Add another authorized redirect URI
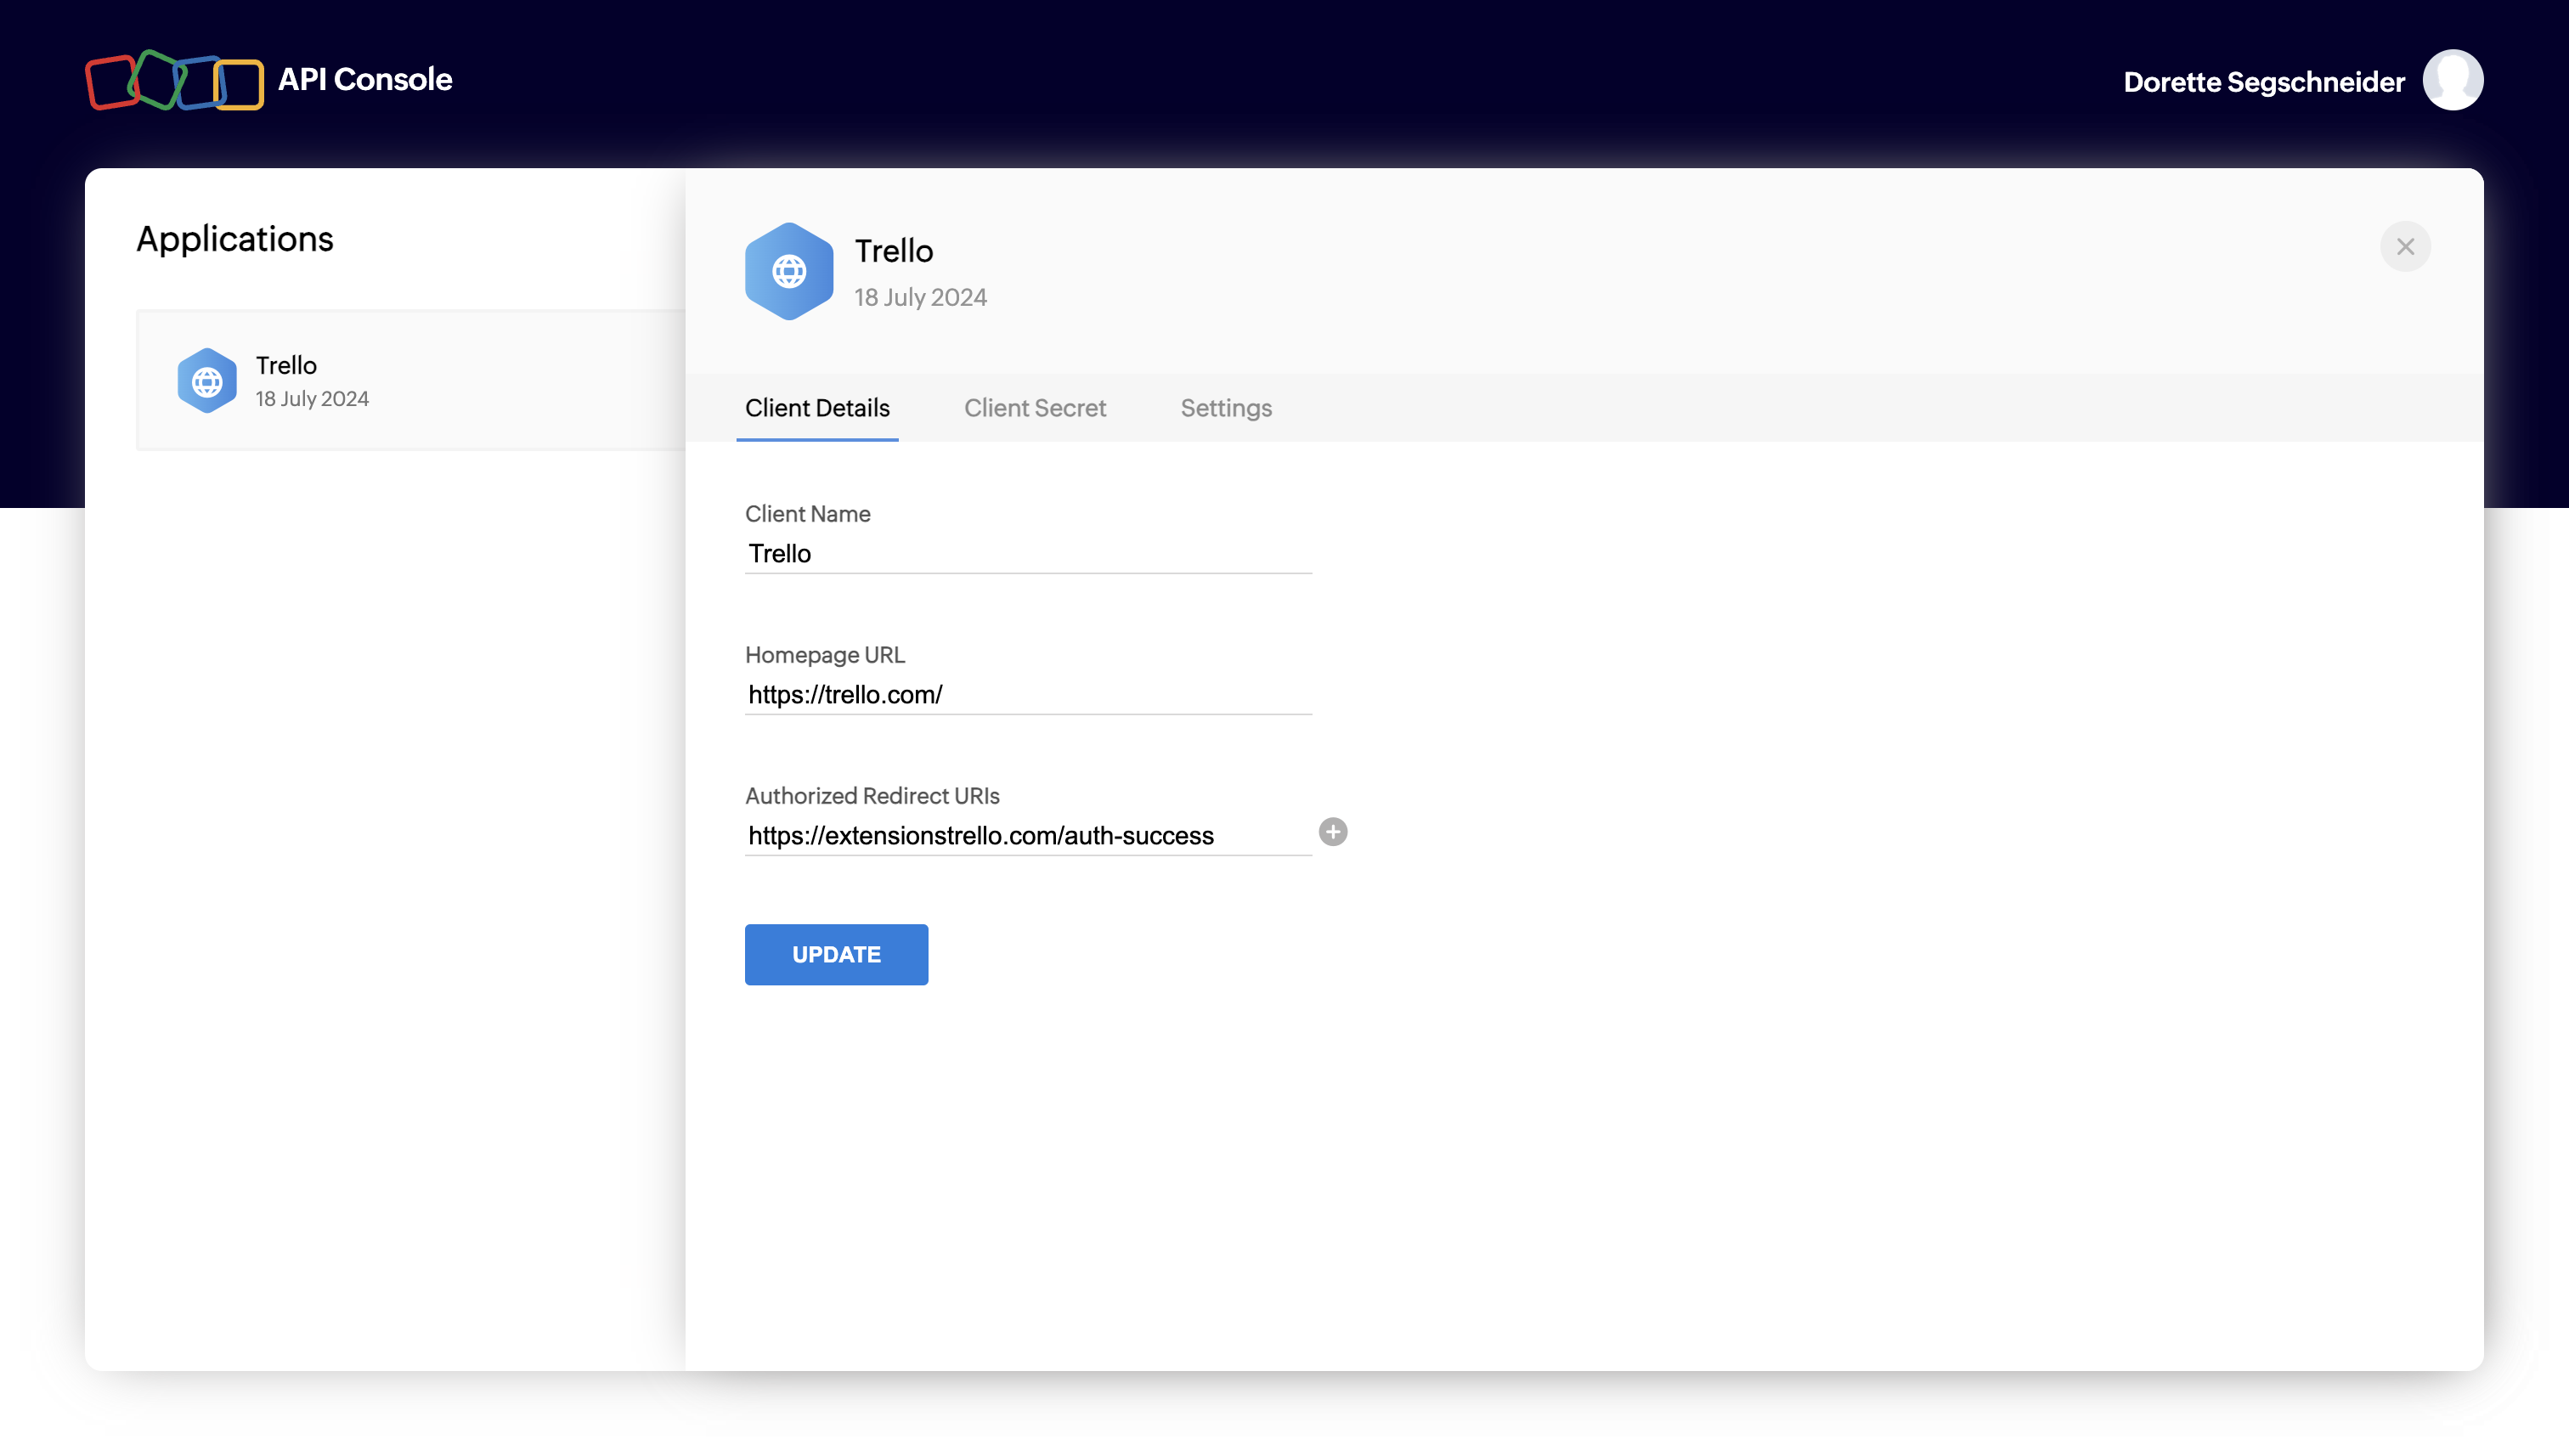The width and height of the screenshot is (2569, 1456). [1332, 832]
